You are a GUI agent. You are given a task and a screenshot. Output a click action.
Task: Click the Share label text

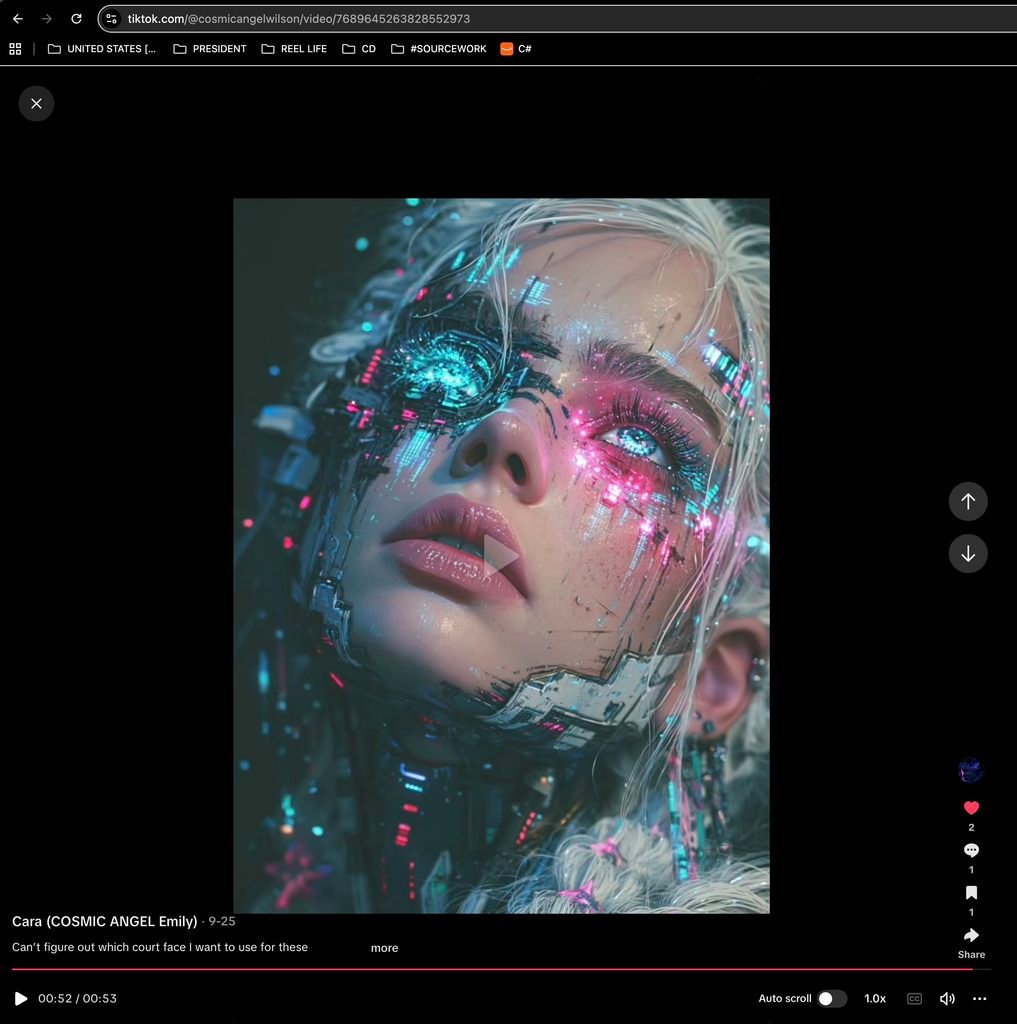point(971,955)
